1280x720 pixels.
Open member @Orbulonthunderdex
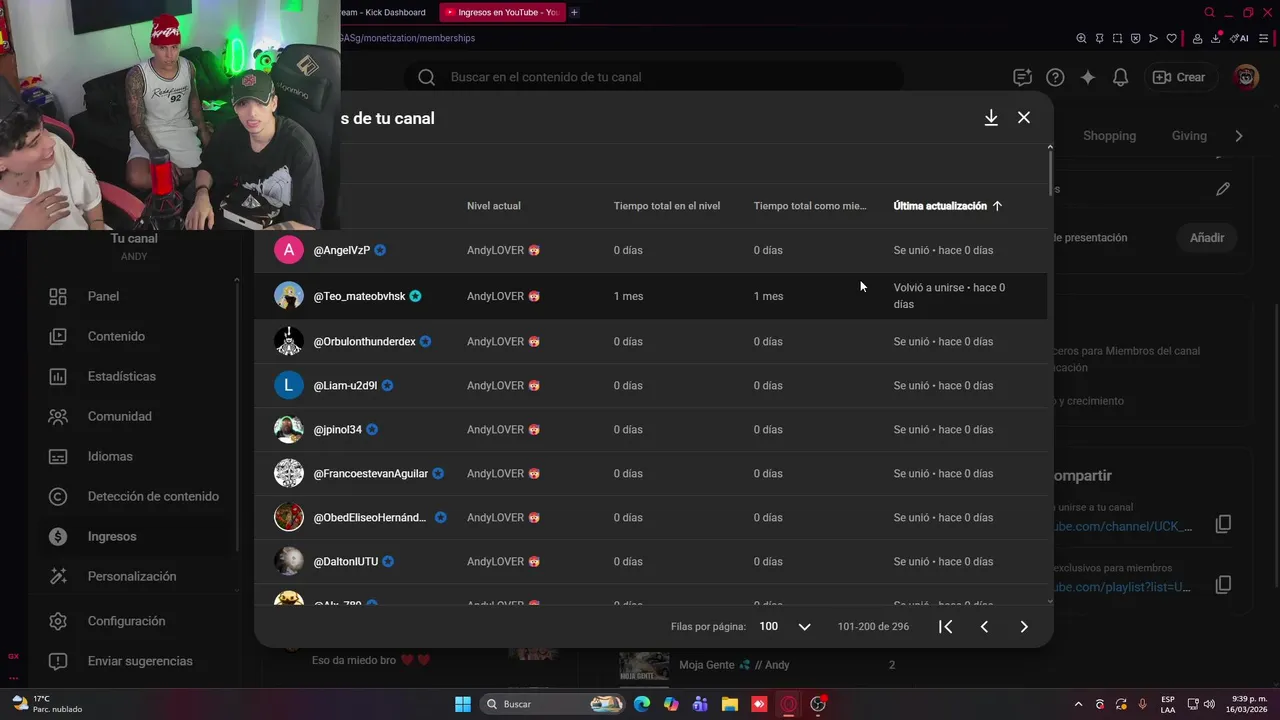[x=364, y=342]
